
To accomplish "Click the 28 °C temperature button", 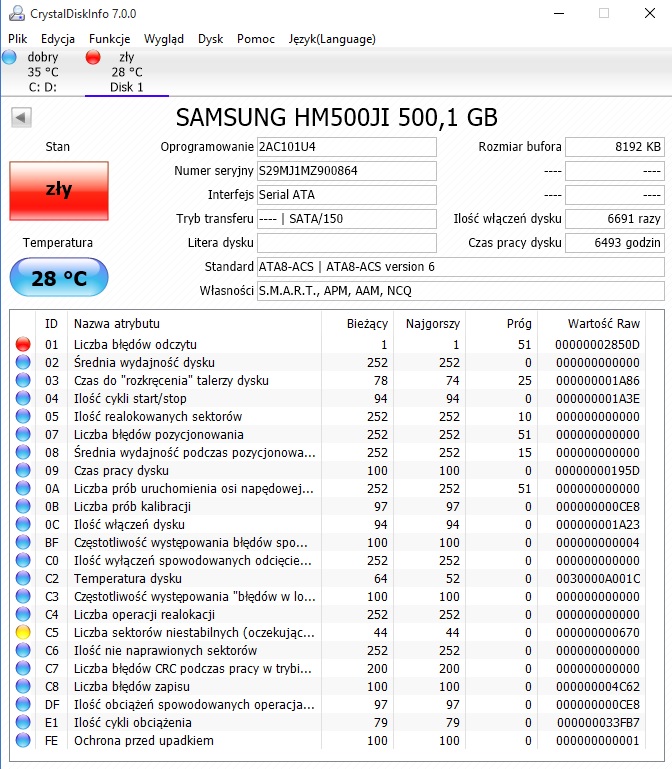I will point(59,277).
